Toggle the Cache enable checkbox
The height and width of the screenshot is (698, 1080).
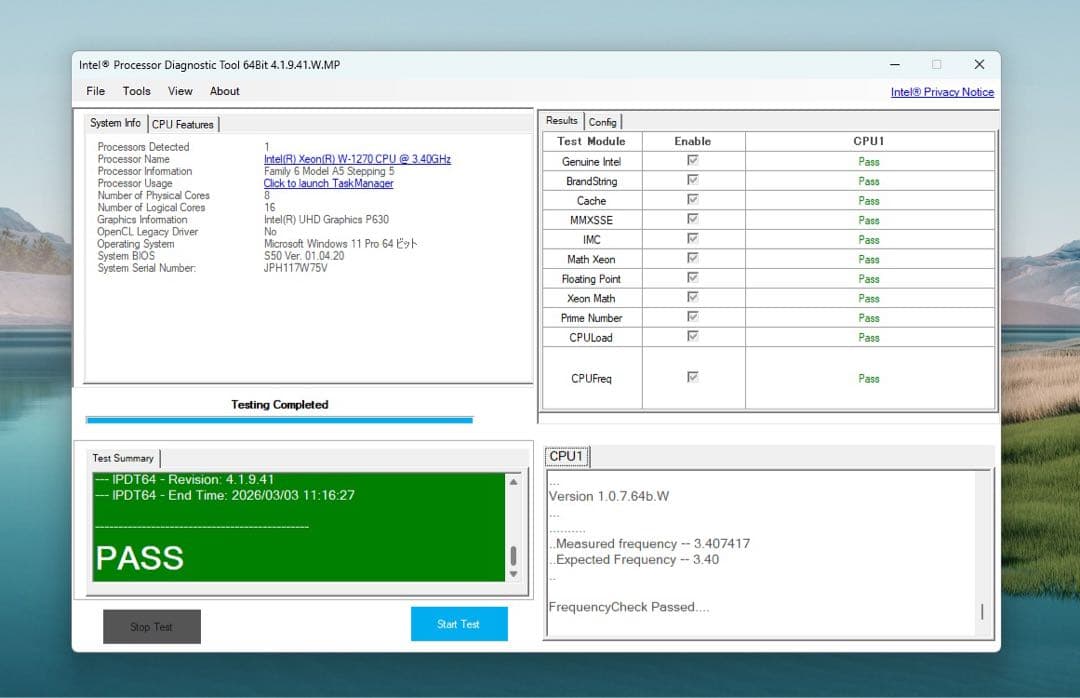pyautogui.click(x=692, y=199)
